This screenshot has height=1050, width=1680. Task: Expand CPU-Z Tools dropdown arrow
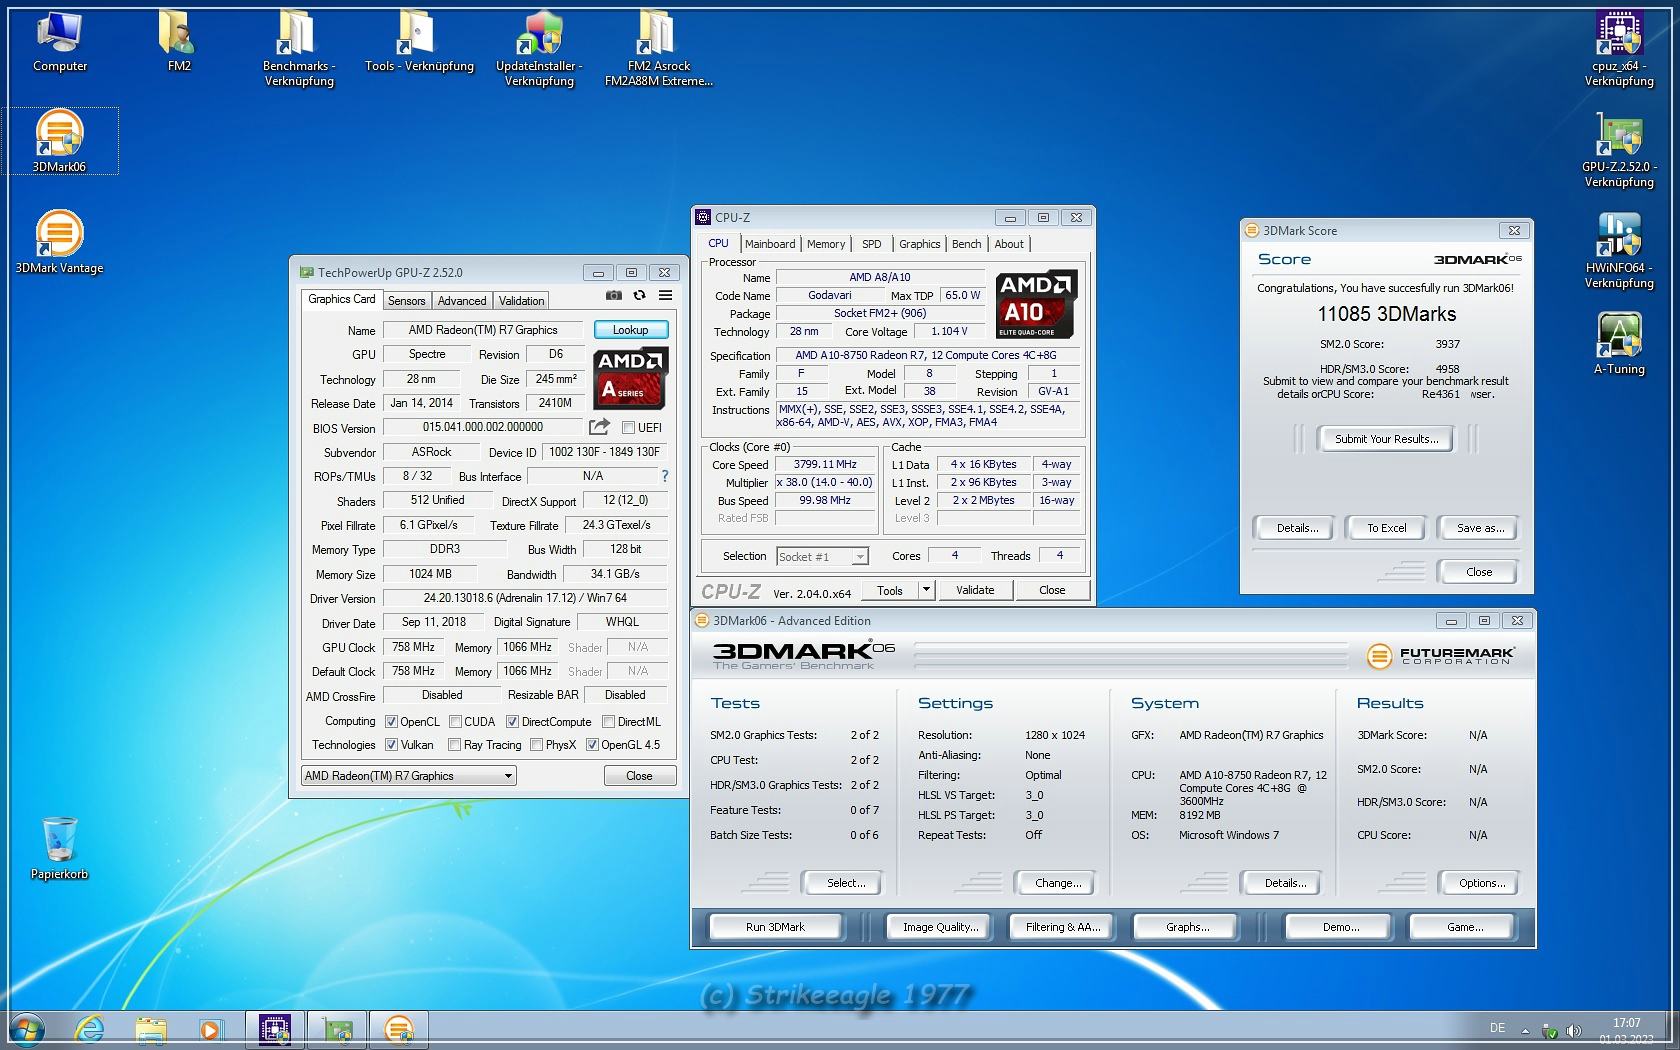926,590
